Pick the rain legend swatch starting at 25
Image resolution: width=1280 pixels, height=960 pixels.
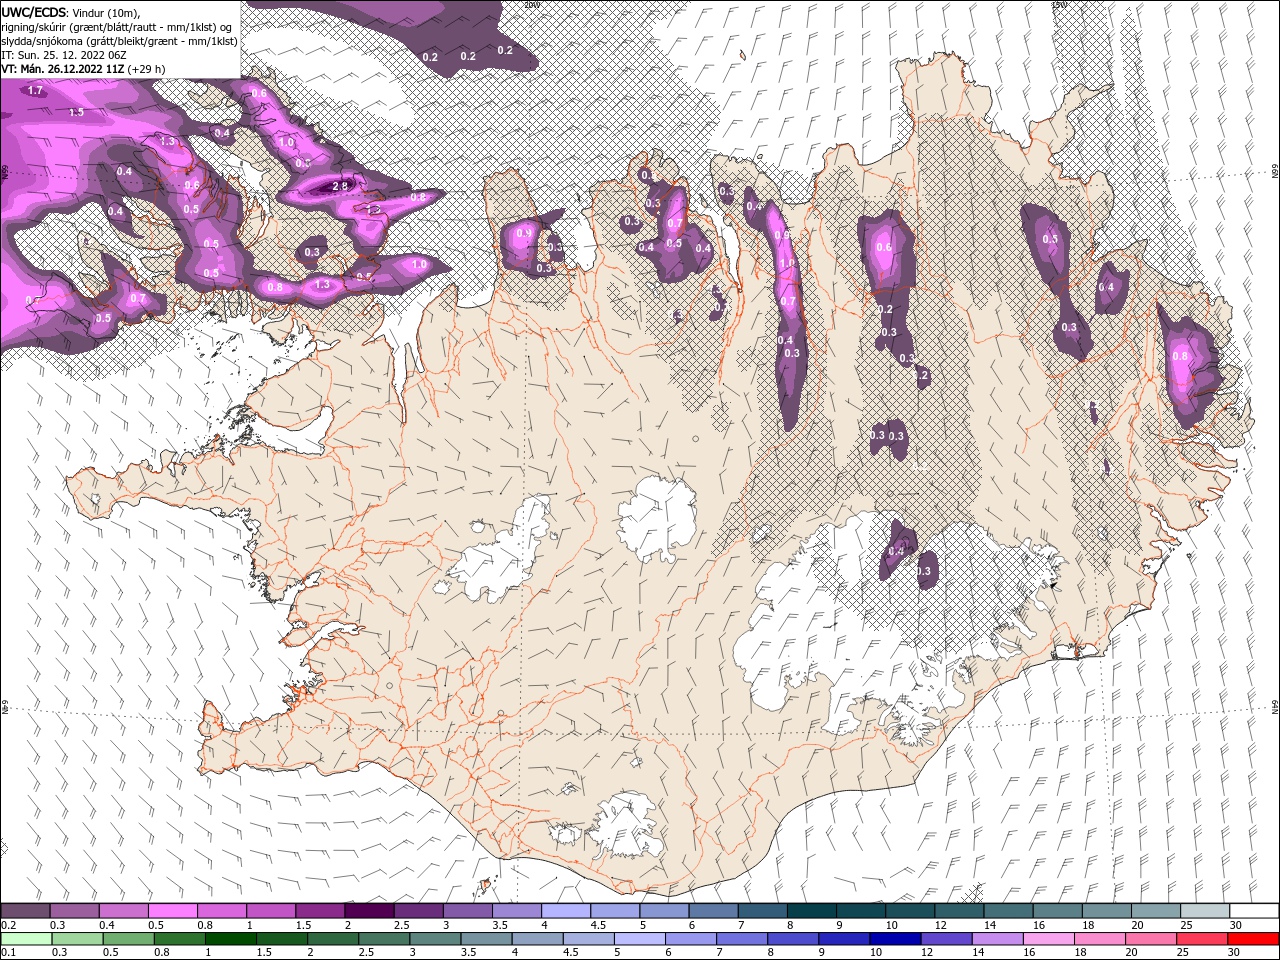point(1203,939)
